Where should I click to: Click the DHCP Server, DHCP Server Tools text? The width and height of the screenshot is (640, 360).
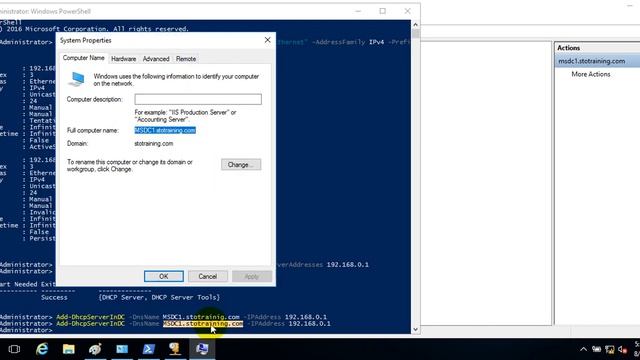[159, 298]
